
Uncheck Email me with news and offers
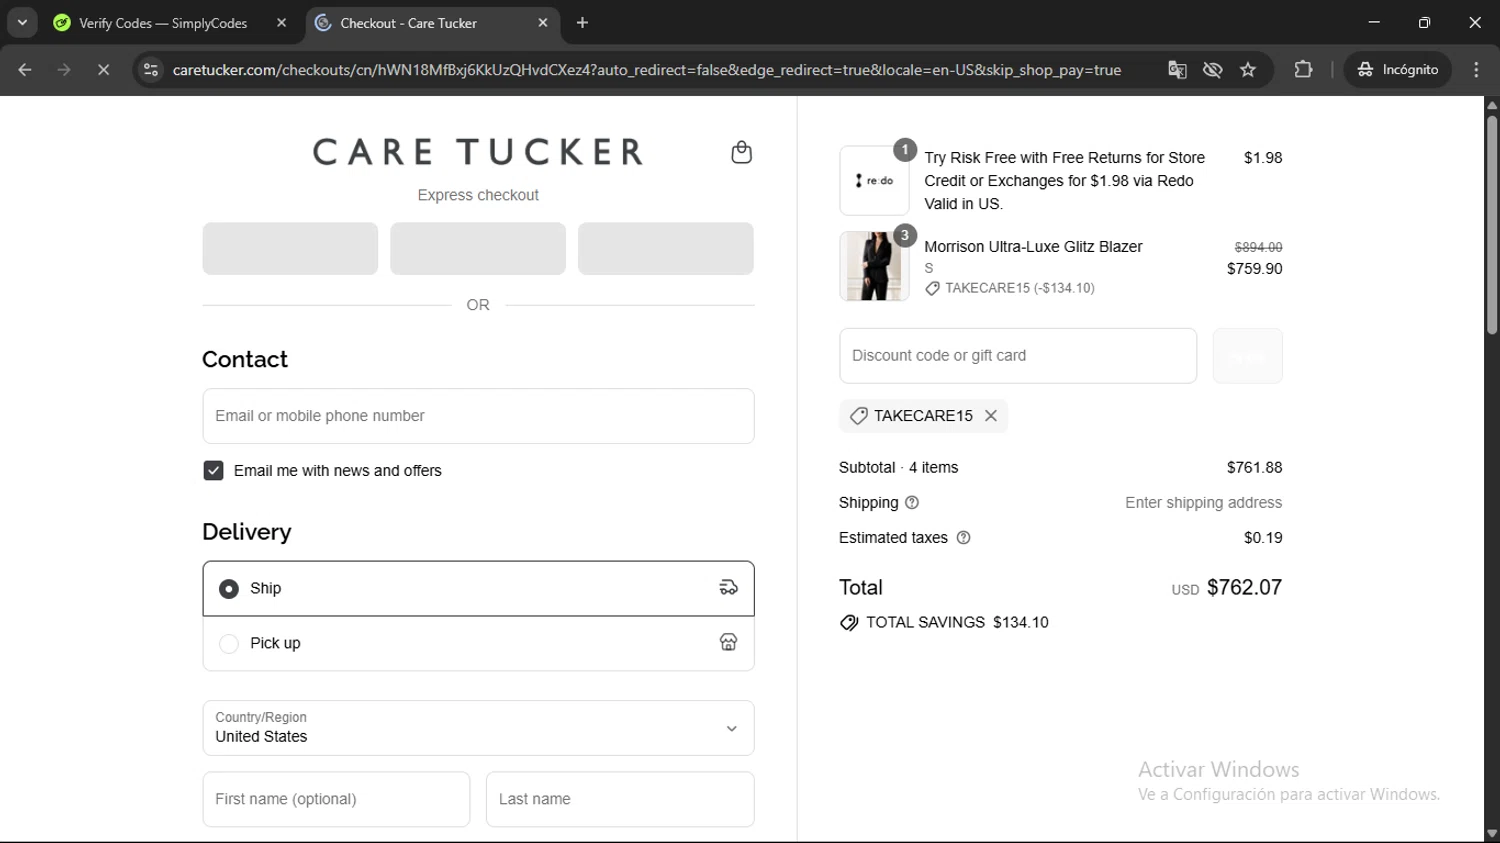click(x=213, y=470)
